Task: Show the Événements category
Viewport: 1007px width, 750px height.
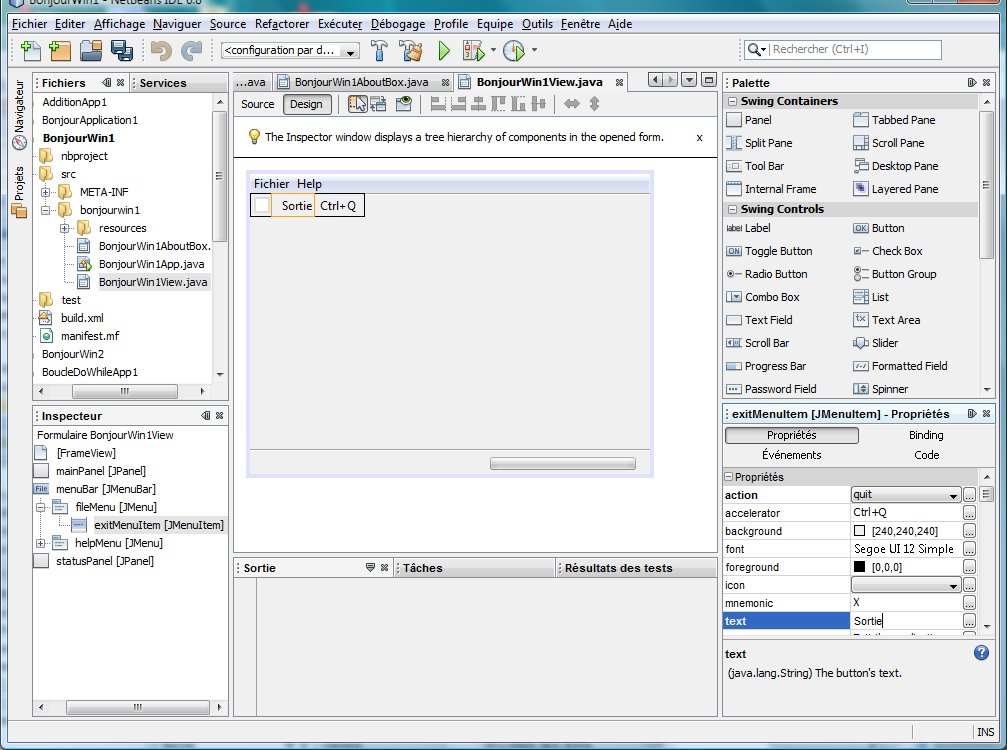Action: pyautogui.click(x=791, y=455)
